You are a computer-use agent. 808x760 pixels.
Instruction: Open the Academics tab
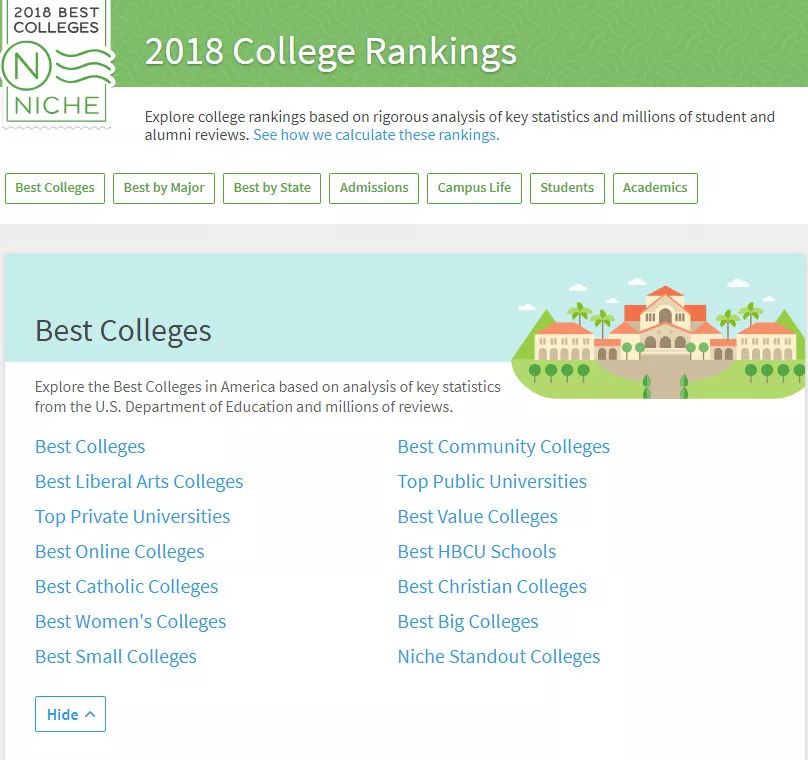655,188
